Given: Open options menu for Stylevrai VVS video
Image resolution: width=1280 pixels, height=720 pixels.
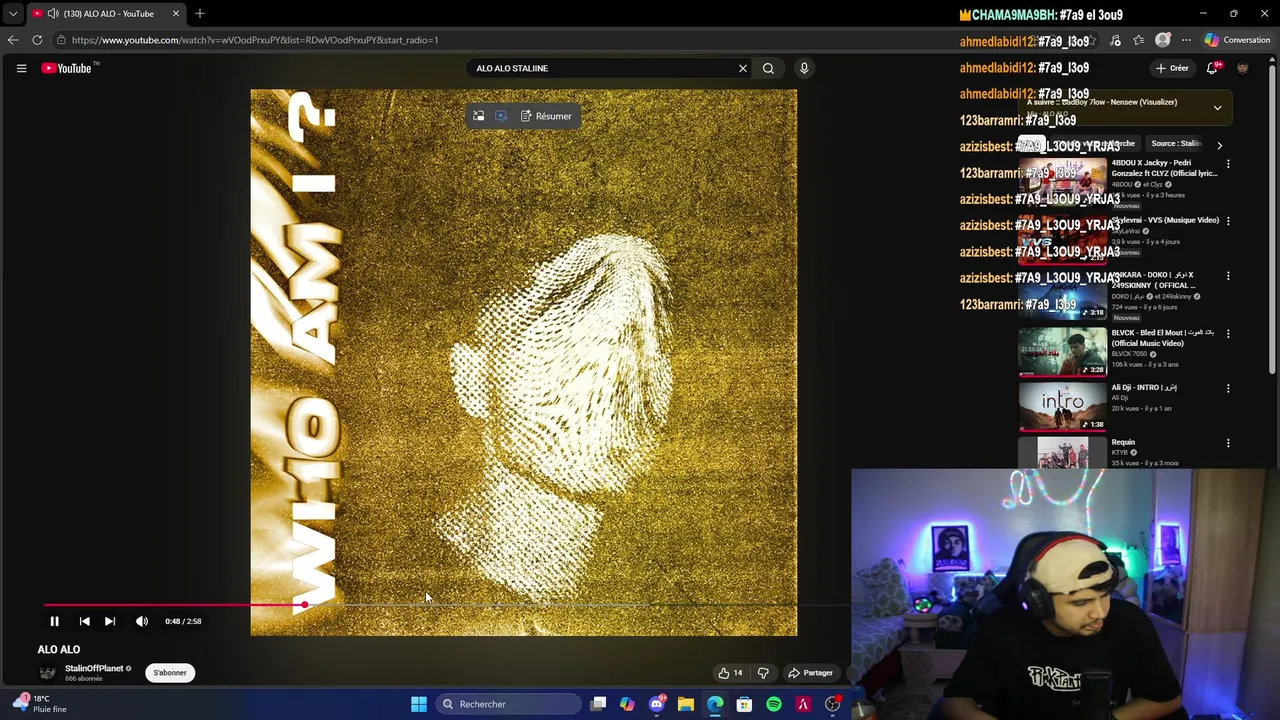Looking at the screenshot, I should click(x=1228, y=221).
